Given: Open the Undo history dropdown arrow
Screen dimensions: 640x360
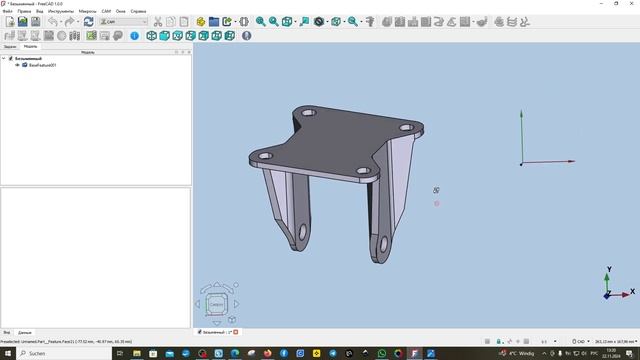Looking at the screenshot, I should (61, 22).
